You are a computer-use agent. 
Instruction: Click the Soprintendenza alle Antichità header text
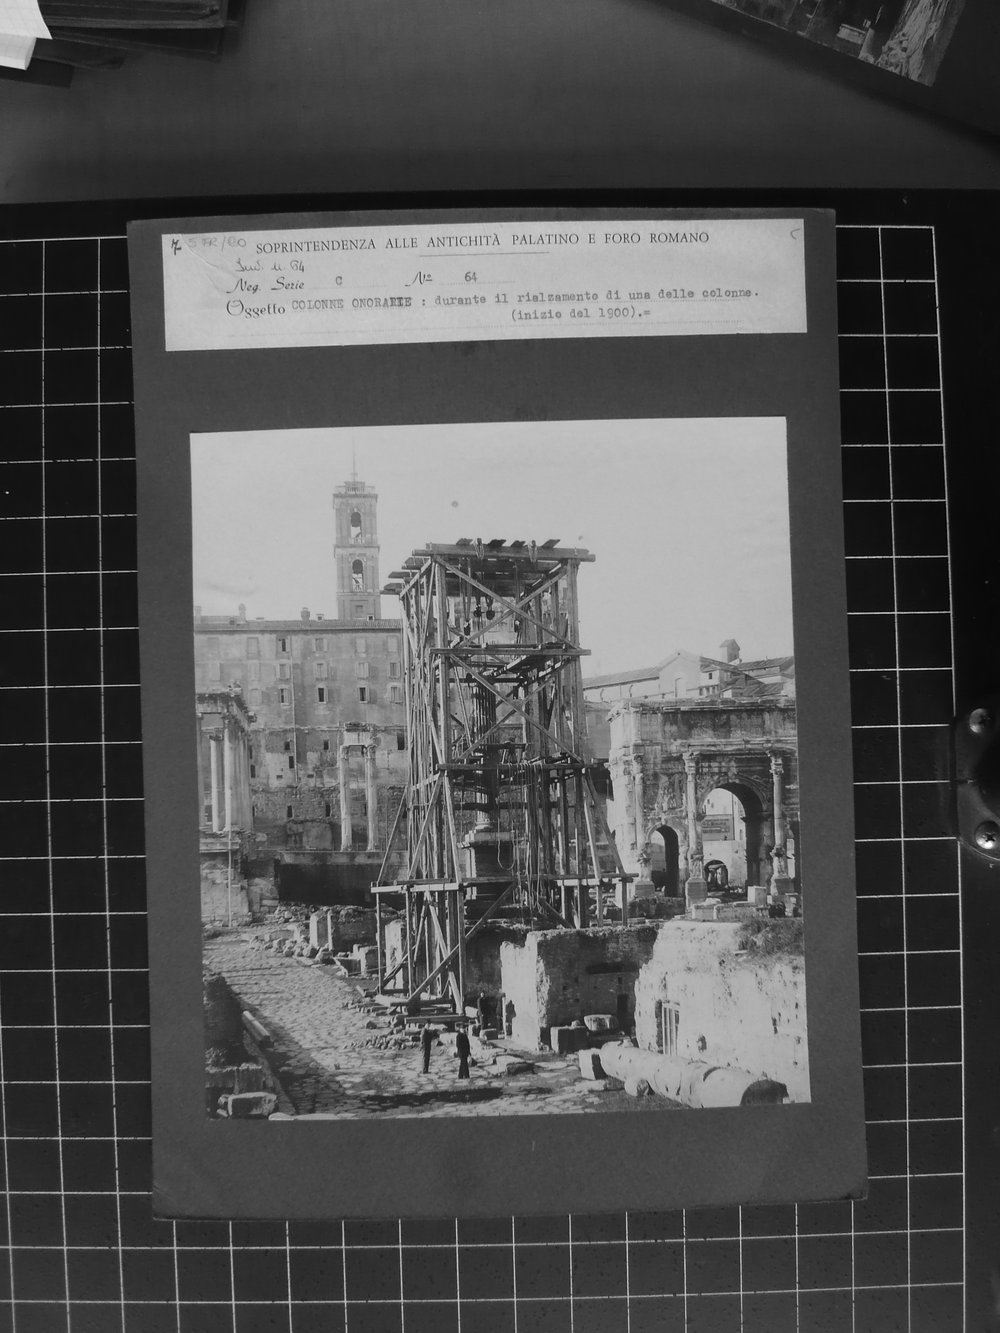coord(482,239)
